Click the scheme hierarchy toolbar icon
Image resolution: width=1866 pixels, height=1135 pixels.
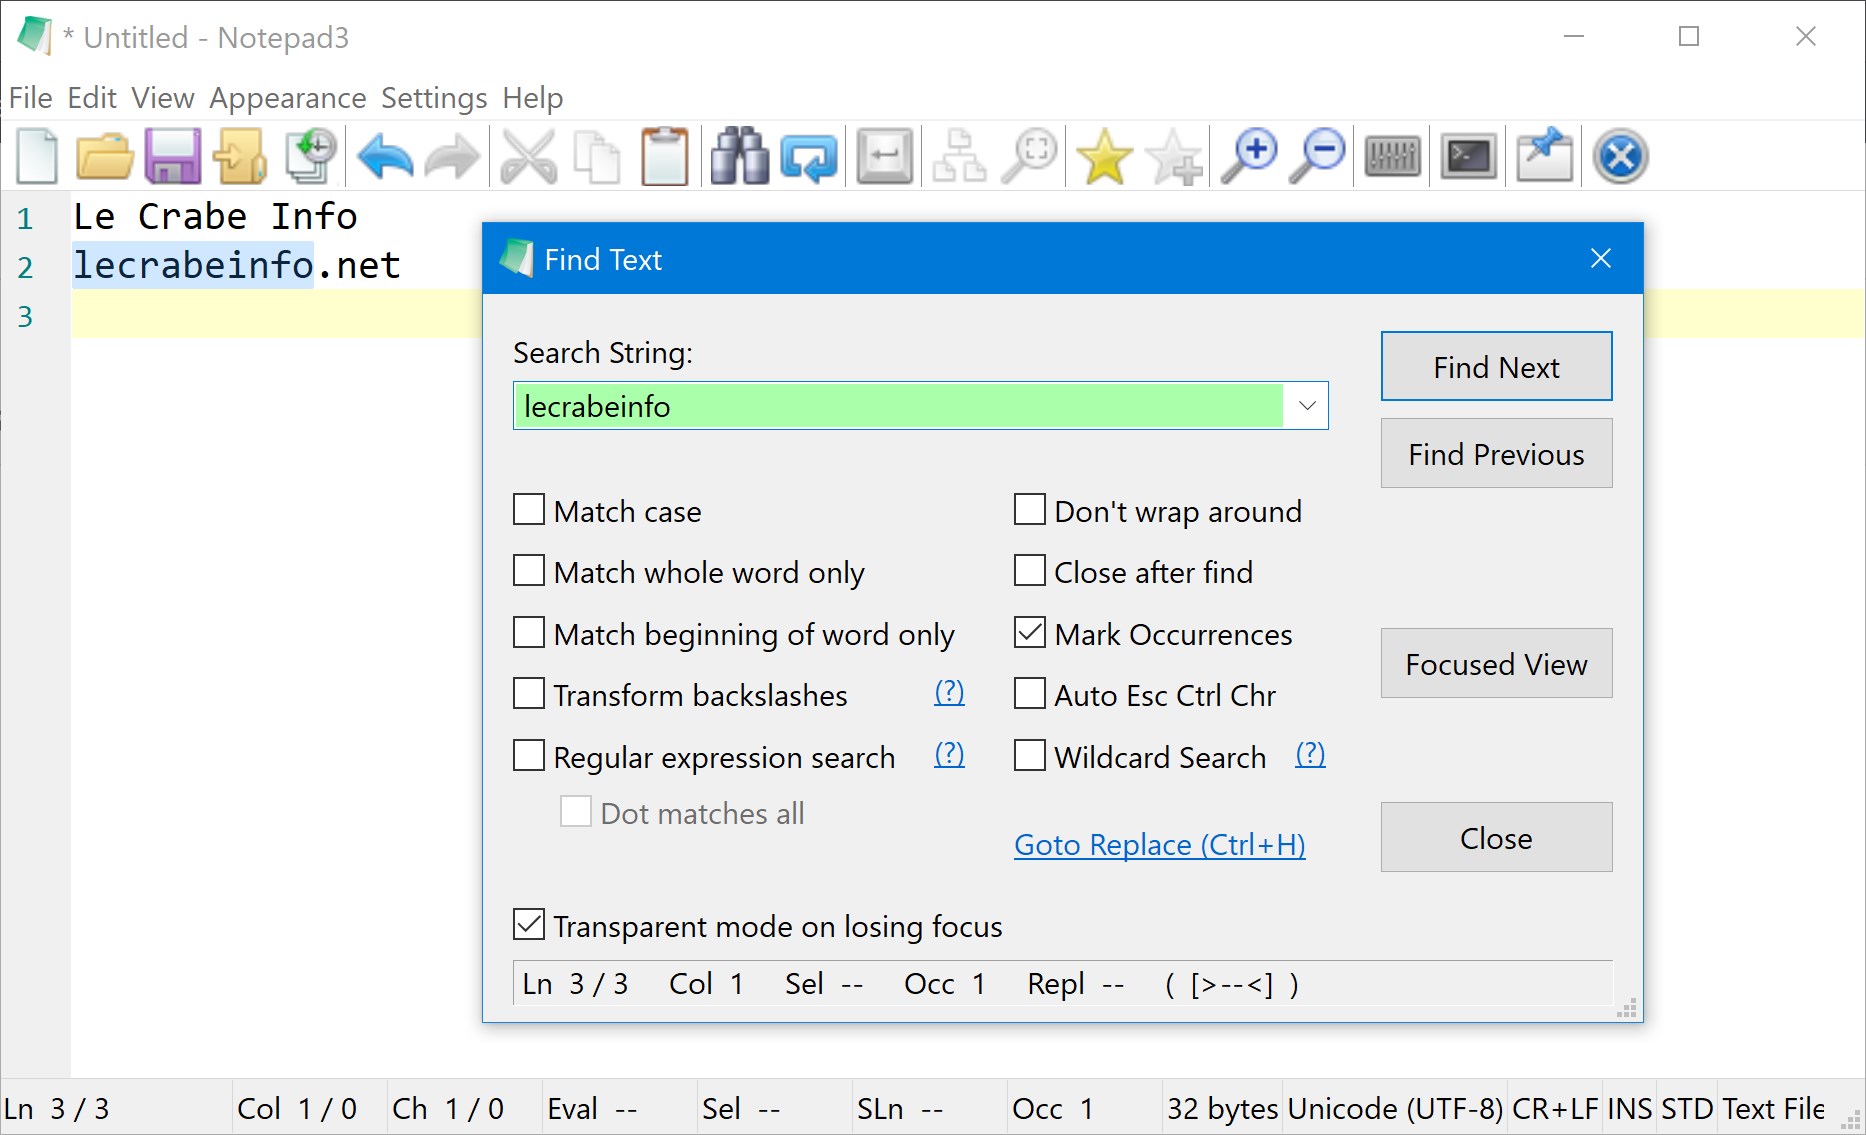(x=959, y=156)
